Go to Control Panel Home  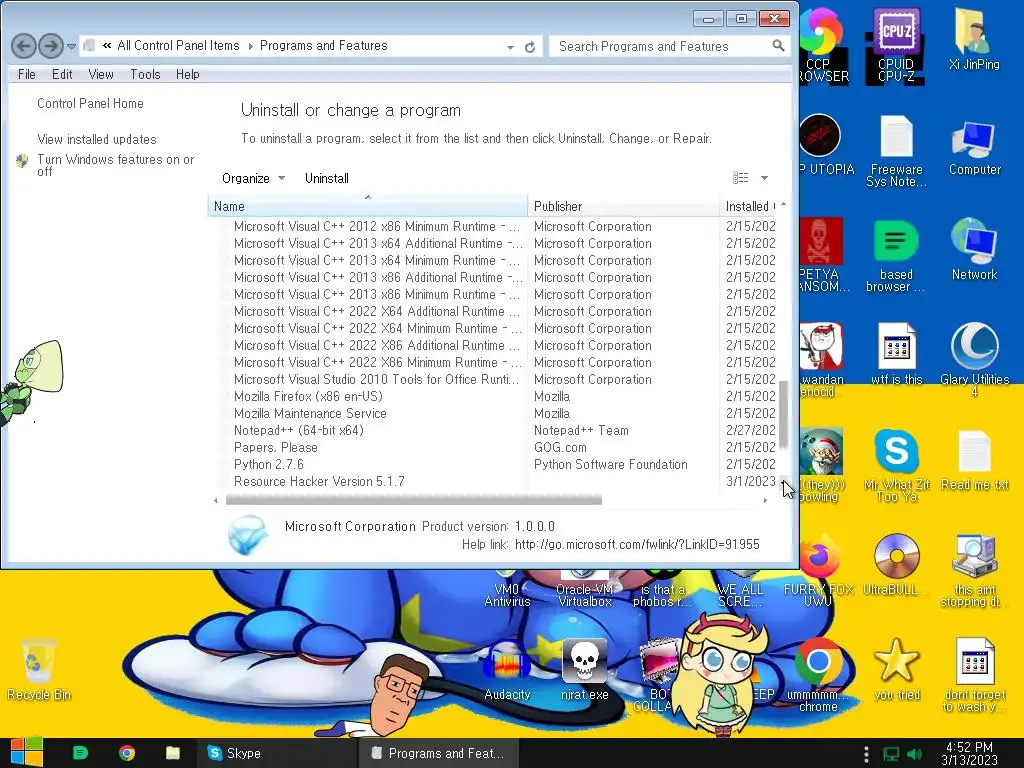[x=90, y=103]
